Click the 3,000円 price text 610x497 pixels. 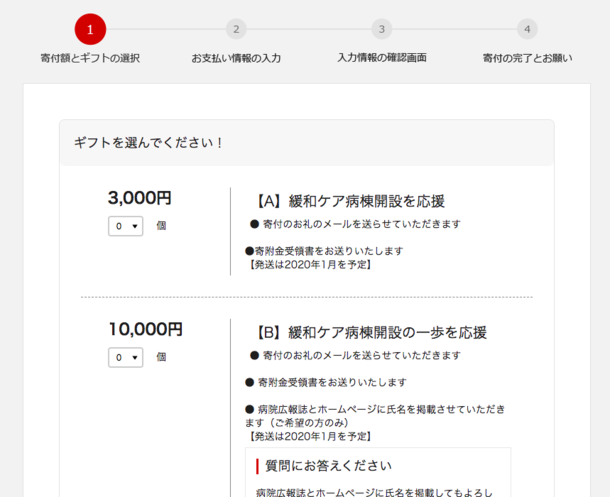tap(139, 198)
